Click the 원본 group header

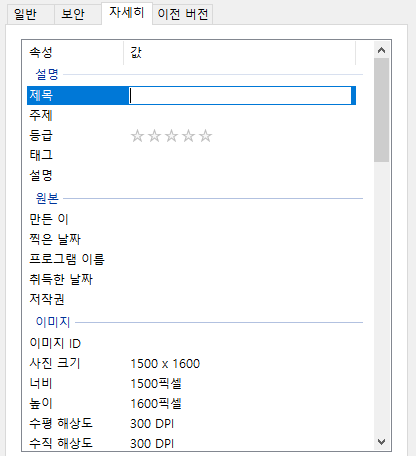click(47, 198)
